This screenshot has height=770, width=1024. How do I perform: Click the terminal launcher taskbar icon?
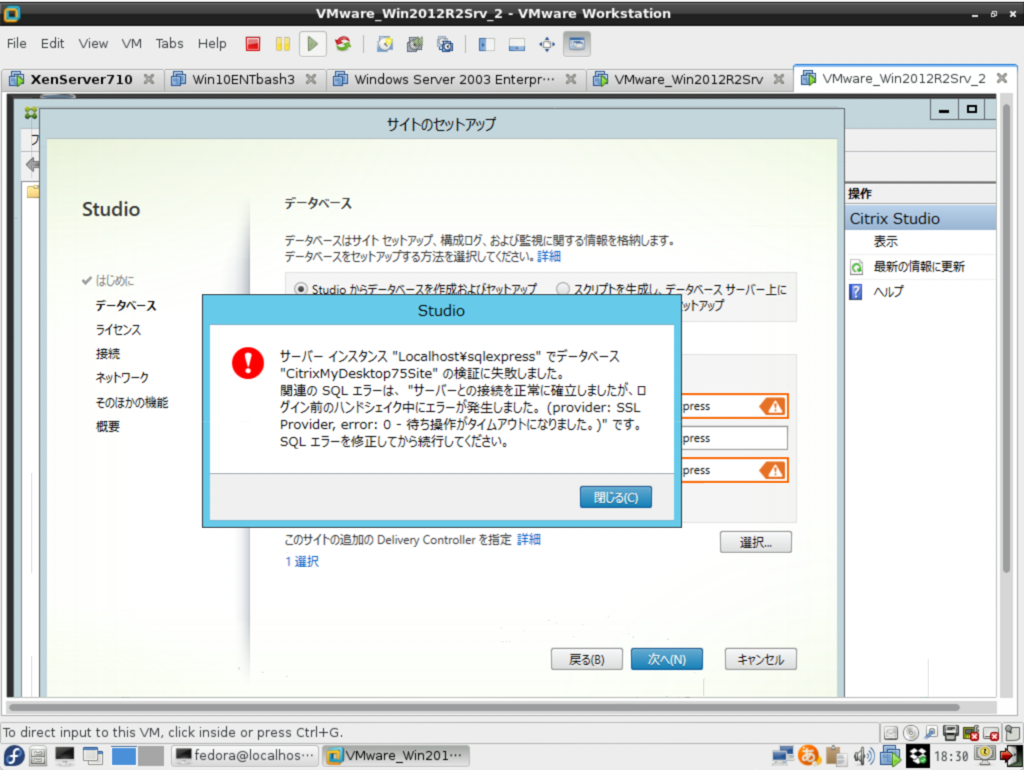(65, 756)
